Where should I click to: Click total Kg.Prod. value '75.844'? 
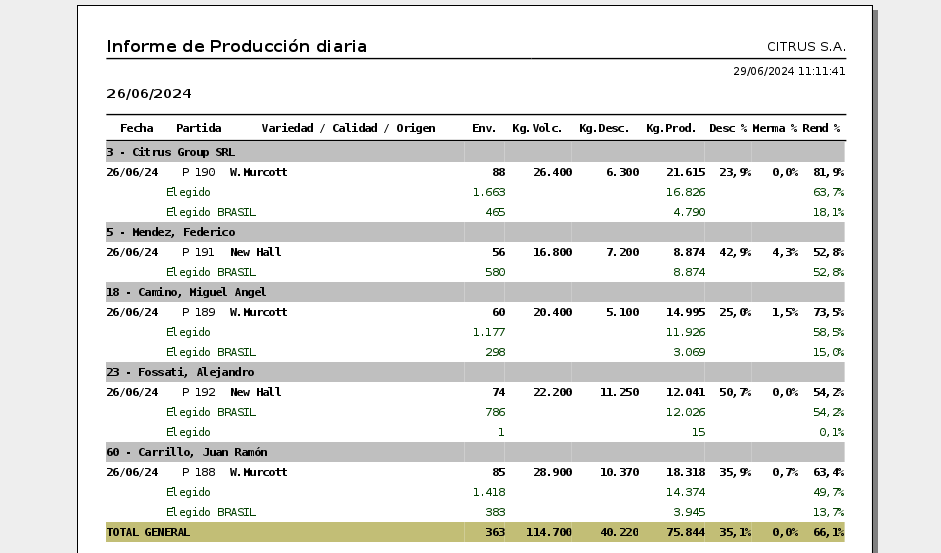(686, 532)
